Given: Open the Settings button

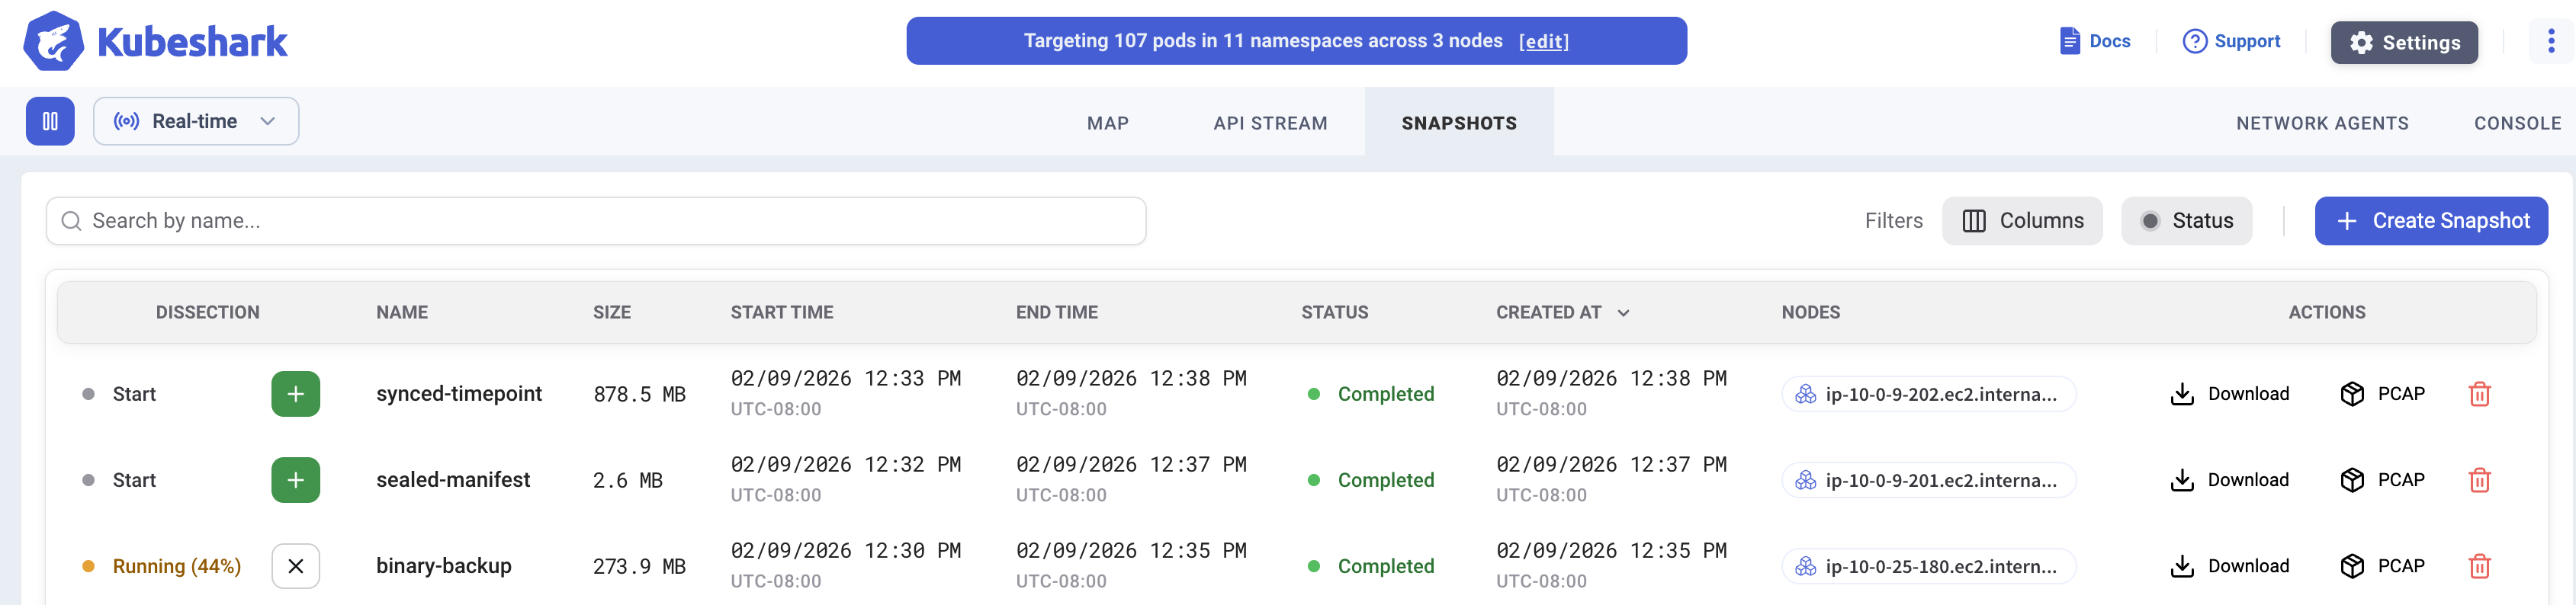Looking at the screenshot, I should coord(2403,42).
